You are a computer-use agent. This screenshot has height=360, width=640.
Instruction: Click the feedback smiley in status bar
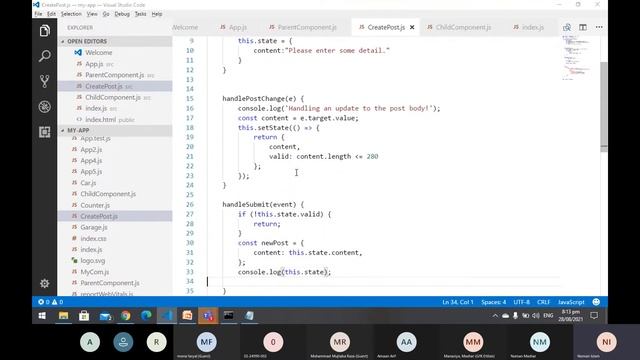click(596, 302)
